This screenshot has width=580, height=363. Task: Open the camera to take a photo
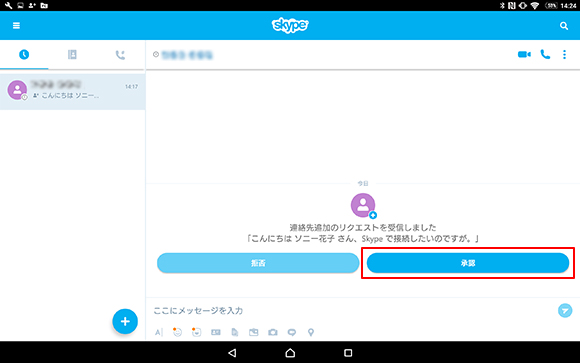(273, 332)
